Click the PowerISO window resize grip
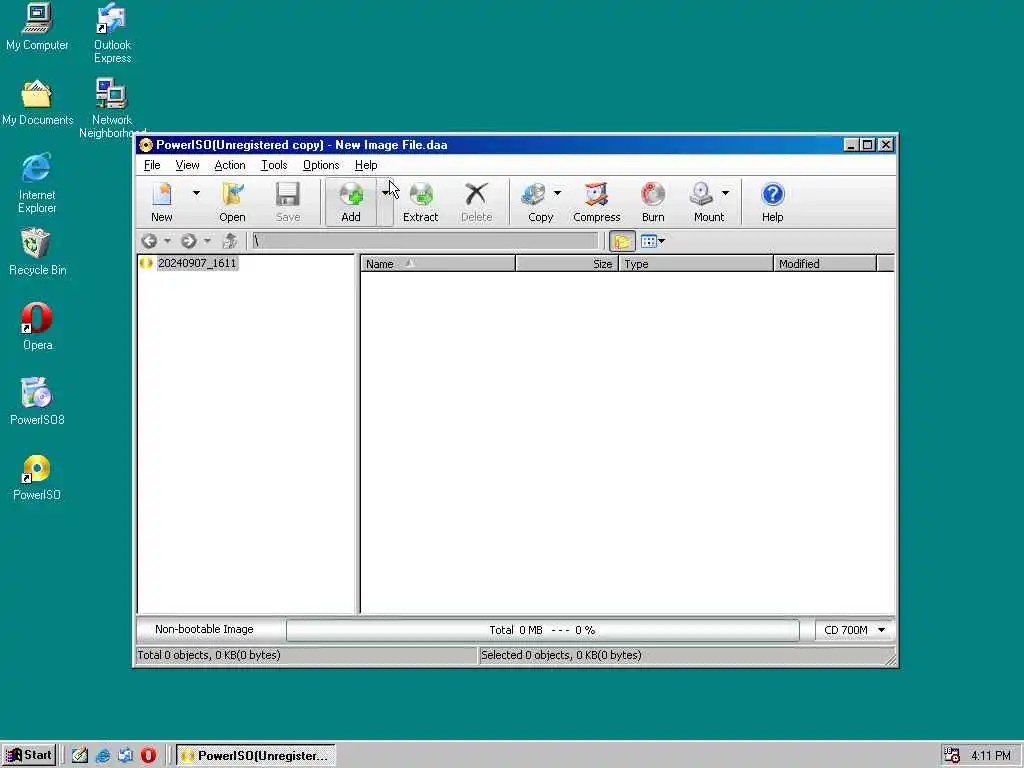Image resolution: width=1024 pixels, height=768 pixels. click(x=889, y=660)
